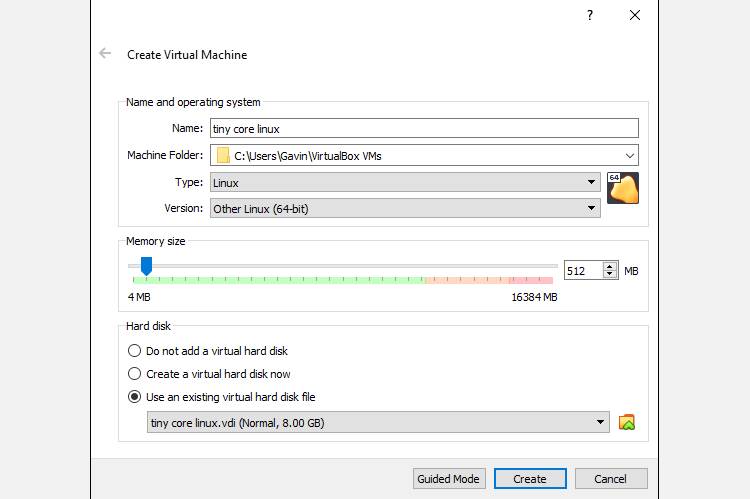The image size is (750, 499).
Task: Click the '4 MB' minimum label
Action: [139, 297]
